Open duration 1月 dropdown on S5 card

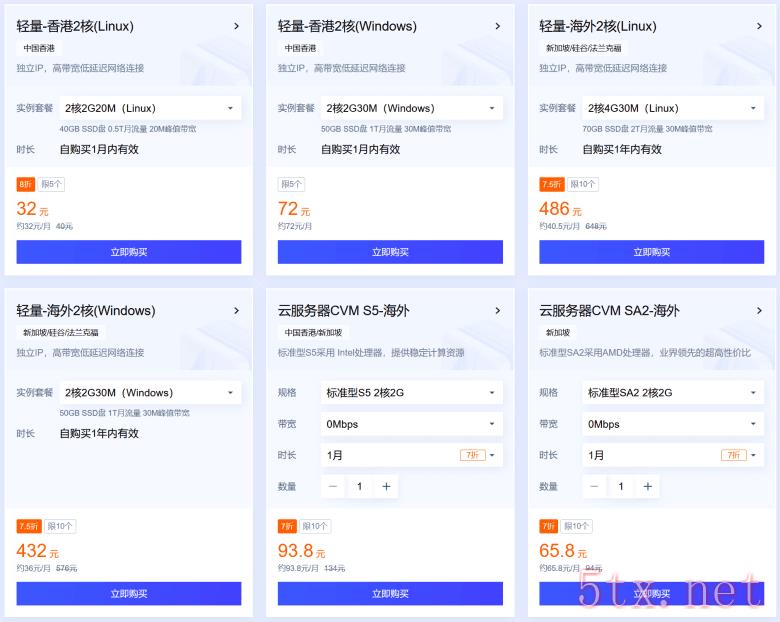click(x=411, y=455)
